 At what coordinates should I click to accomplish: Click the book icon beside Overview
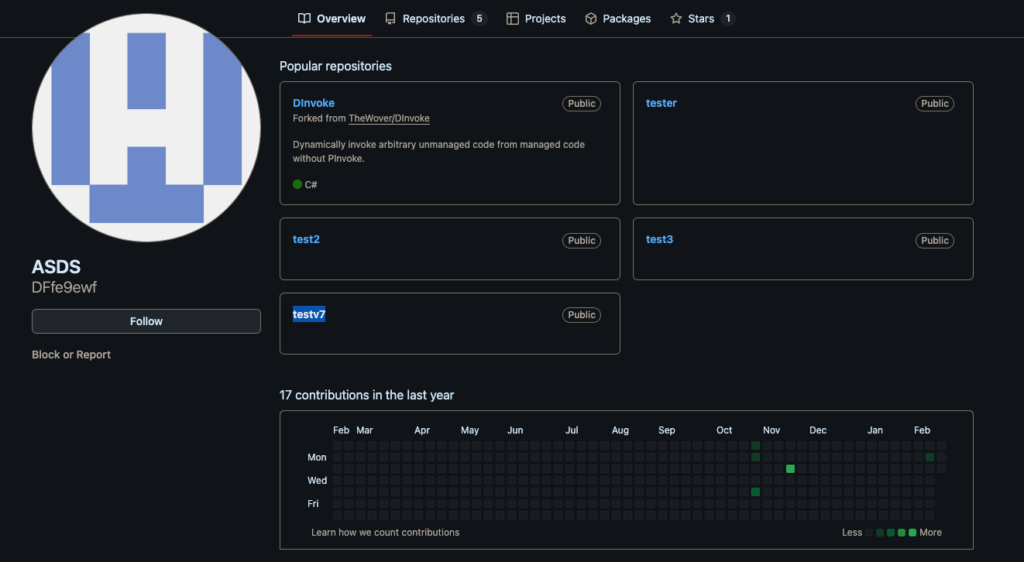point(304,18)
